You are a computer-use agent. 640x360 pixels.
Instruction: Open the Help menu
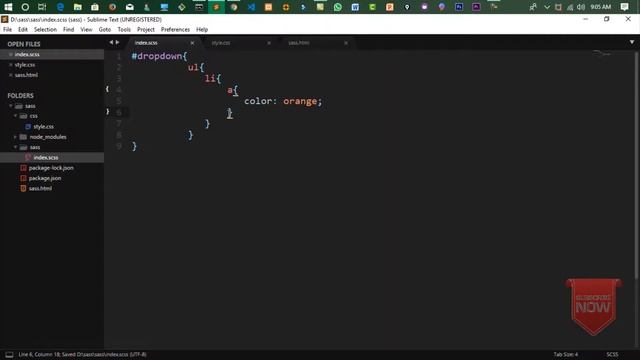tap(202, 29)
